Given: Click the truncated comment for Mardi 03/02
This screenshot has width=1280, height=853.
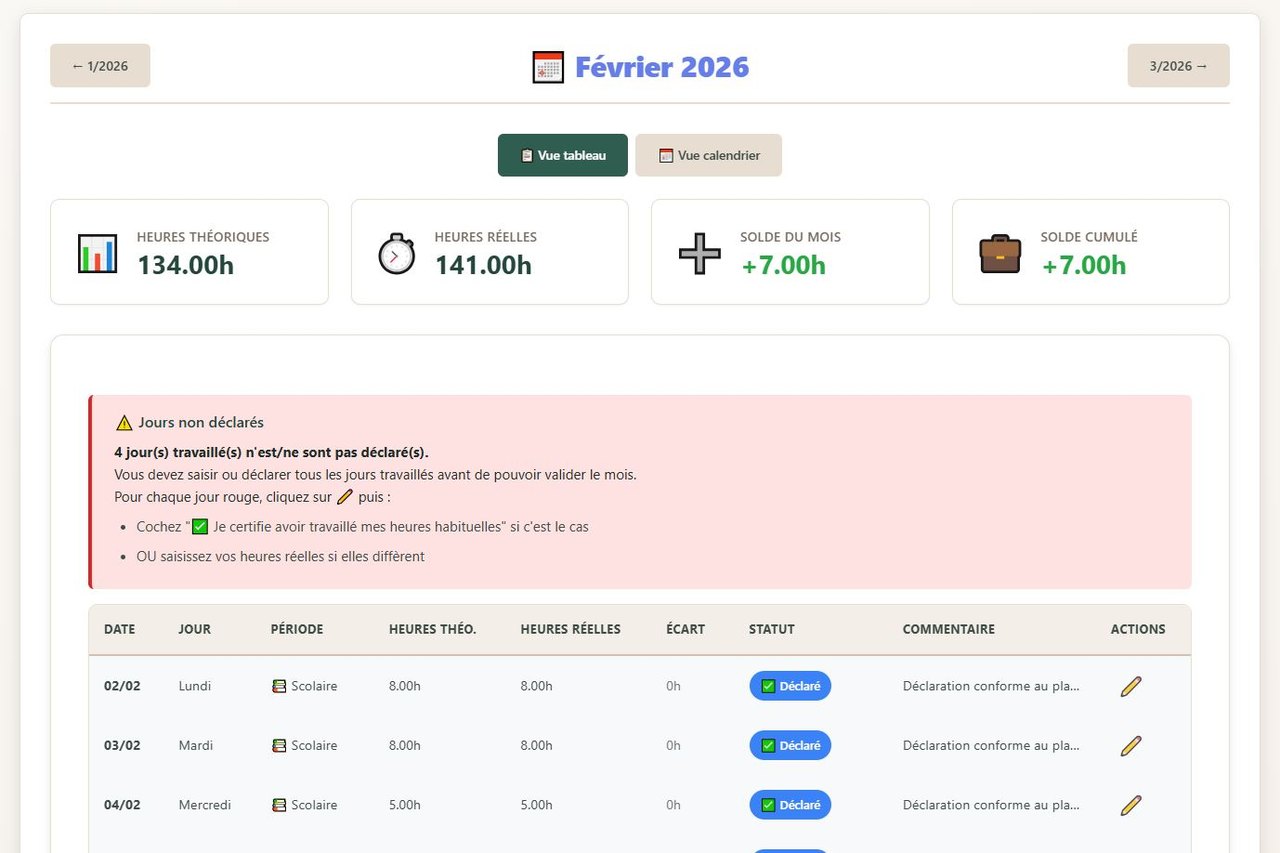Looking at the screenshot, I should pyautogui.click(x=990, y=745).
